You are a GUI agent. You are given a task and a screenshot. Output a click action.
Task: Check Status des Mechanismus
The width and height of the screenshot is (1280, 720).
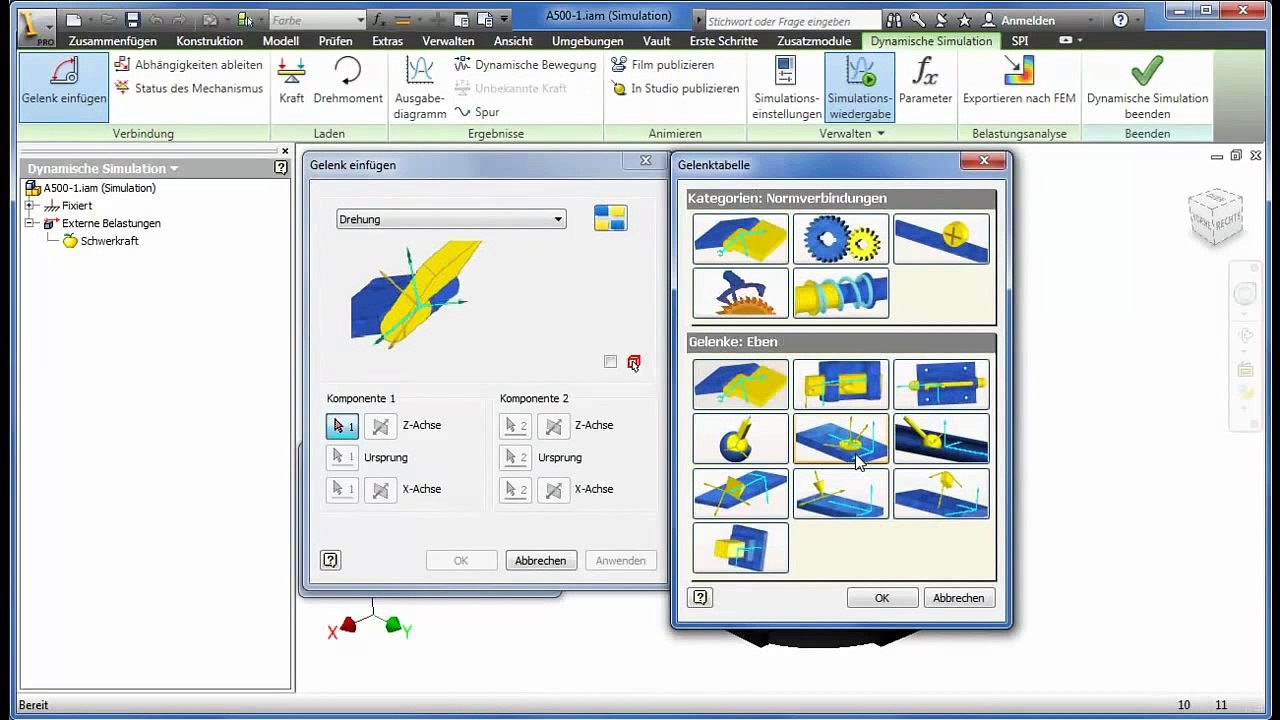tap(188, 88)
